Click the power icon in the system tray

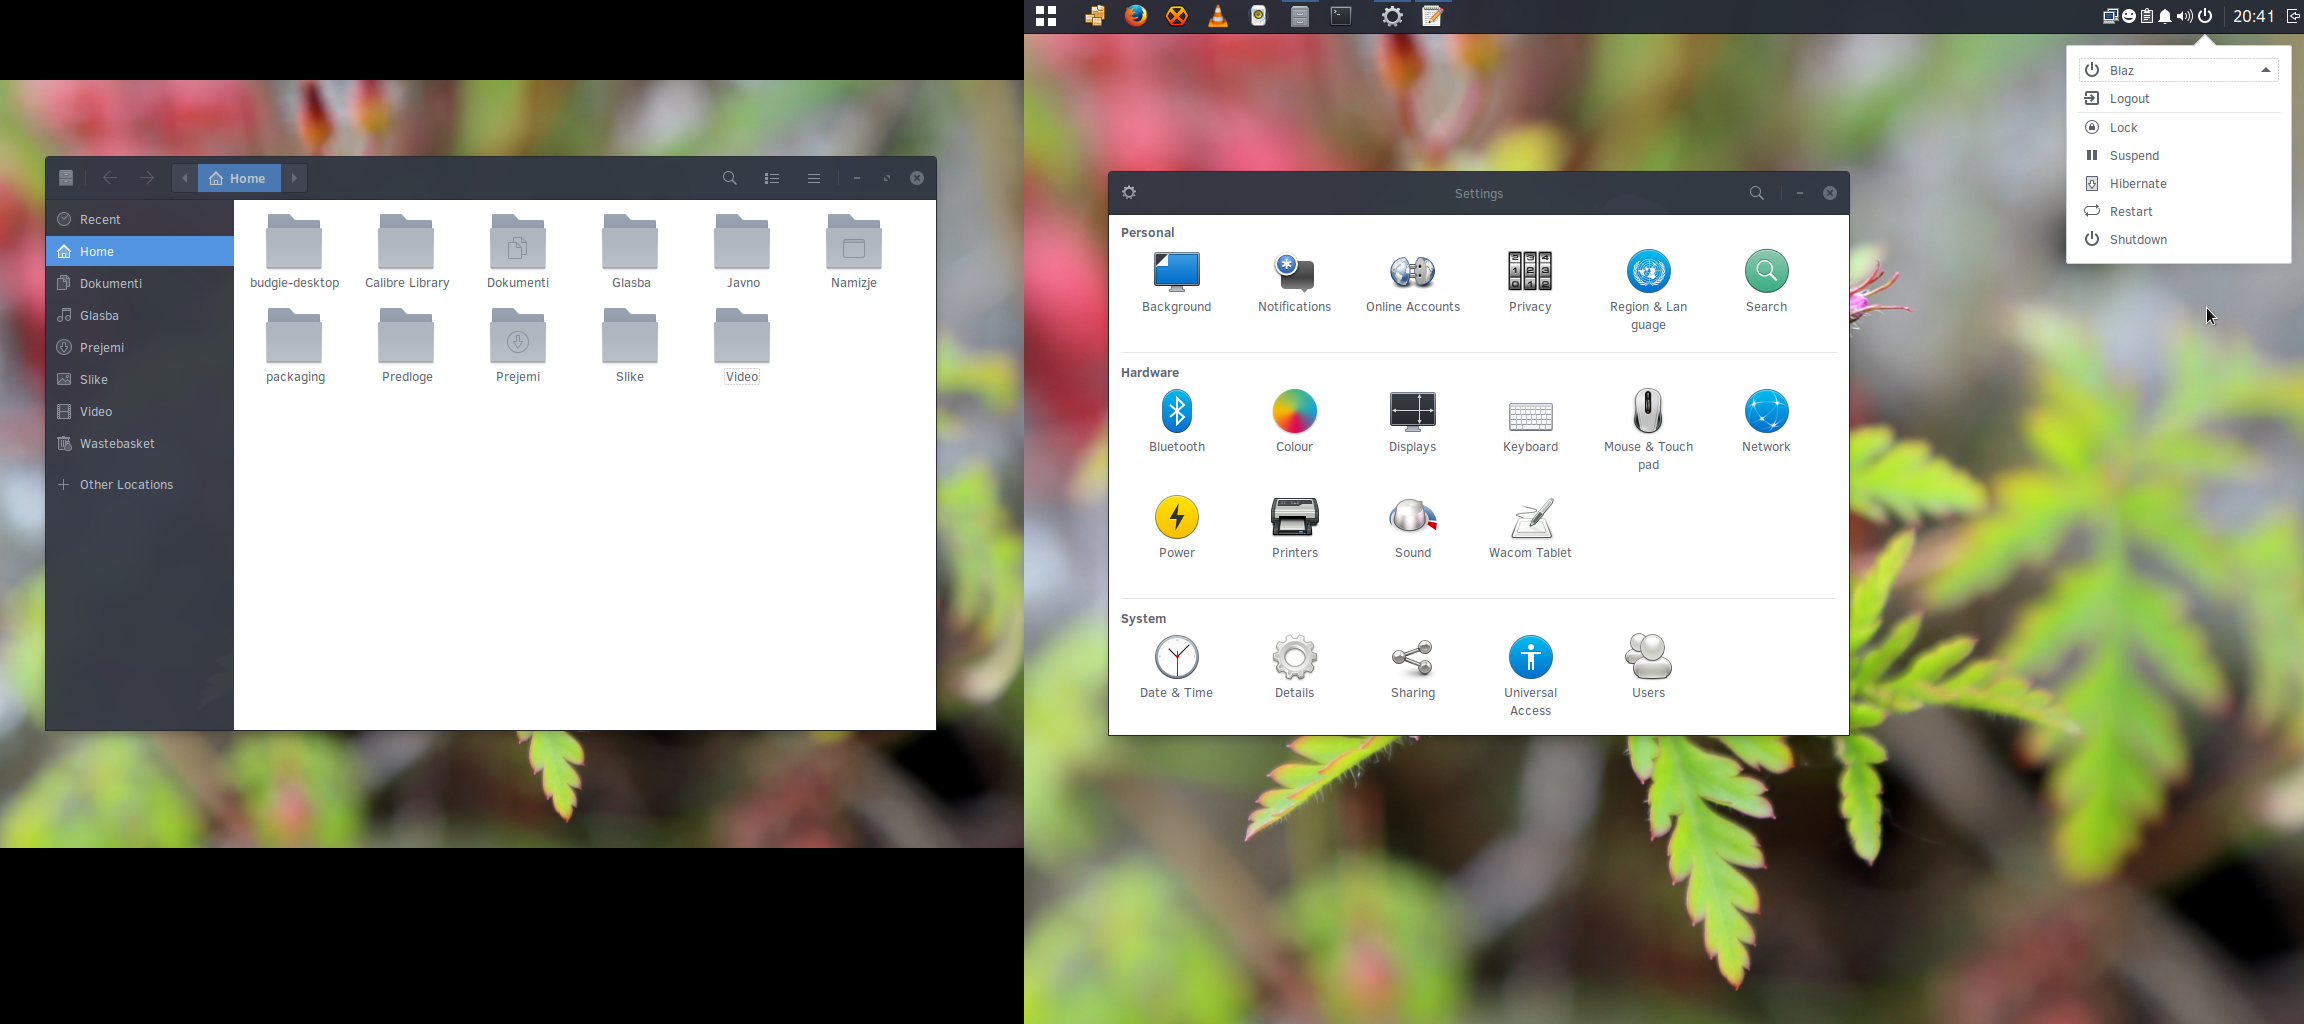tap(2205, 16)
